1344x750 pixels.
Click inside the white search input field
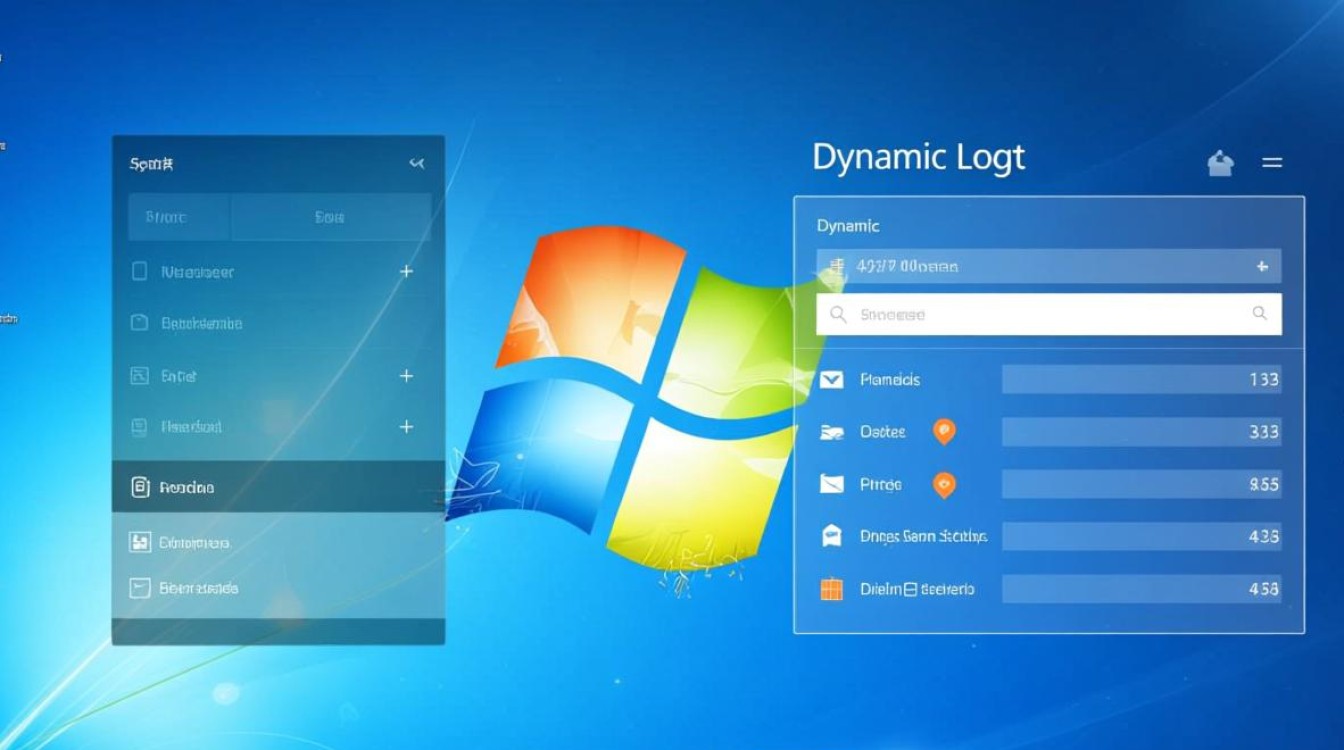(x=1040, y=314)
